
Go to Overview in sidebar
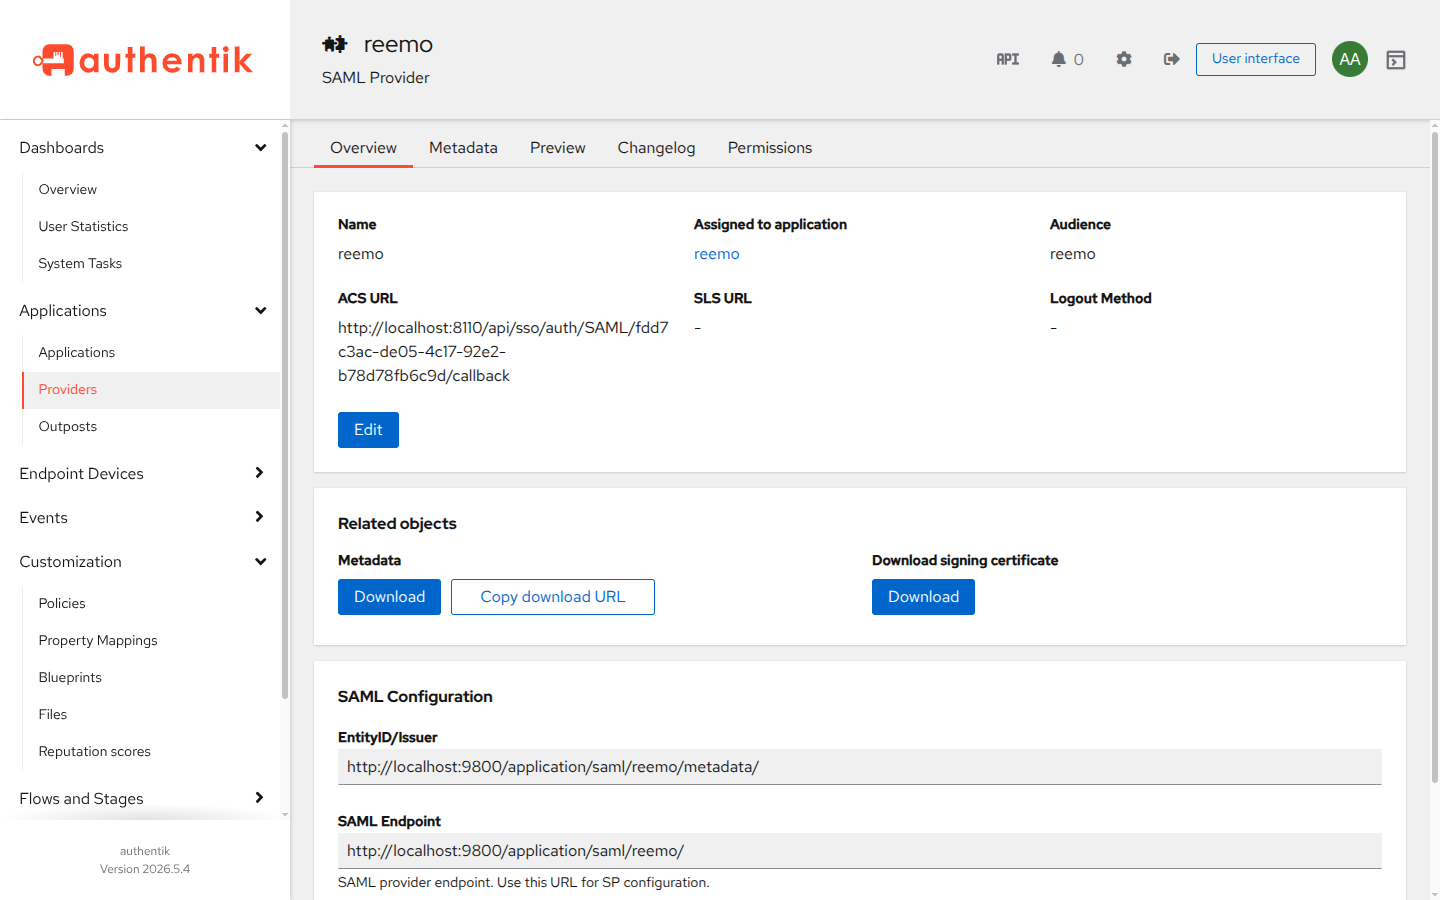[x=151, y=189]
